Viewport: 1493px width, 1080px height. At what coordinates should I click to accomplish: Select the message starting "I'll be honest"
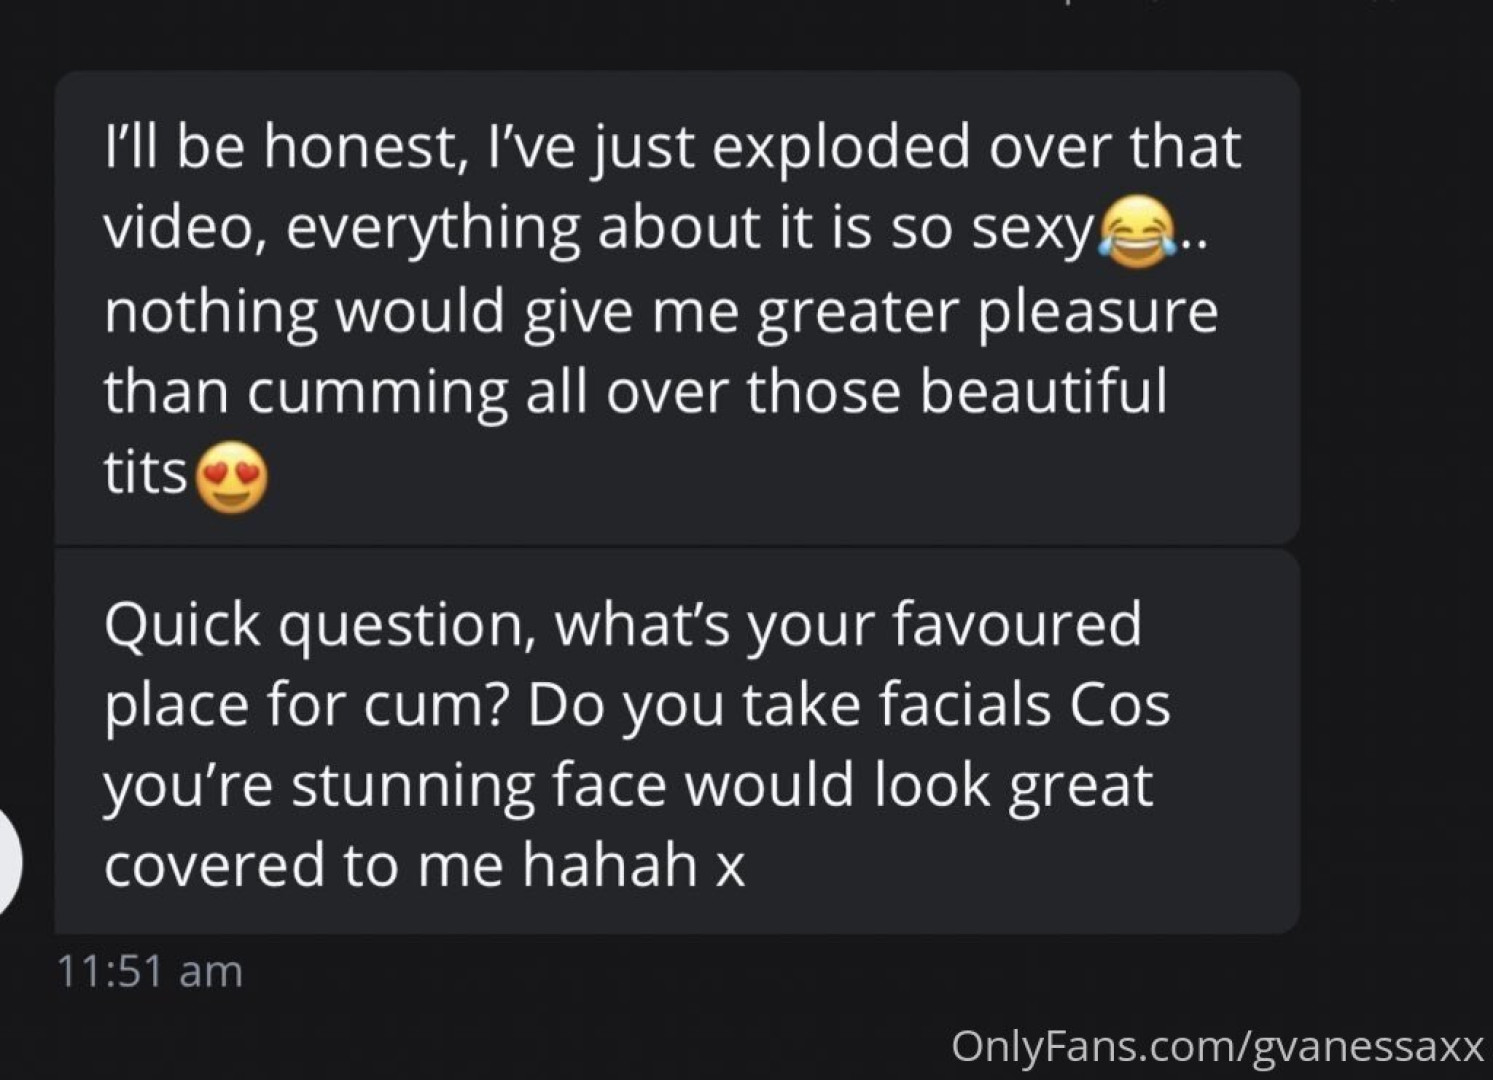(676, 308)
